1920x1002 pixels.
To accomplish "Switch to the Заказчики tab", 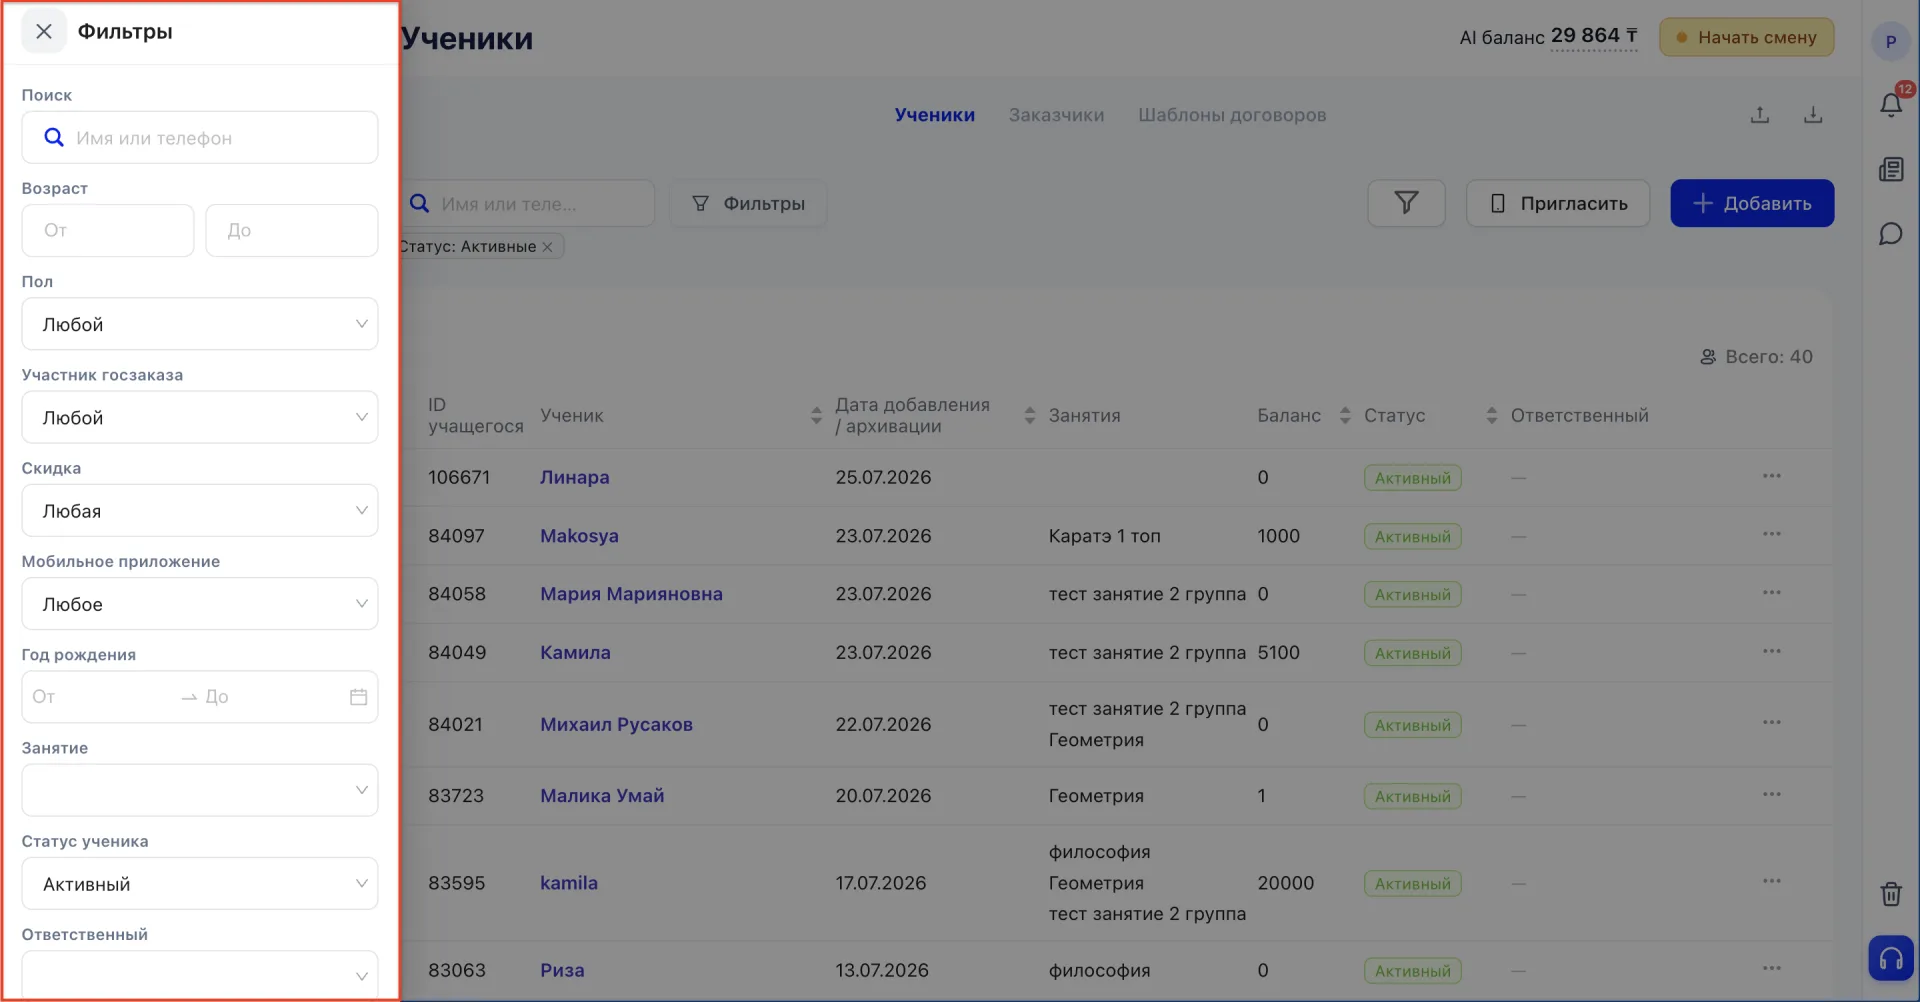I will point(1056,115).
